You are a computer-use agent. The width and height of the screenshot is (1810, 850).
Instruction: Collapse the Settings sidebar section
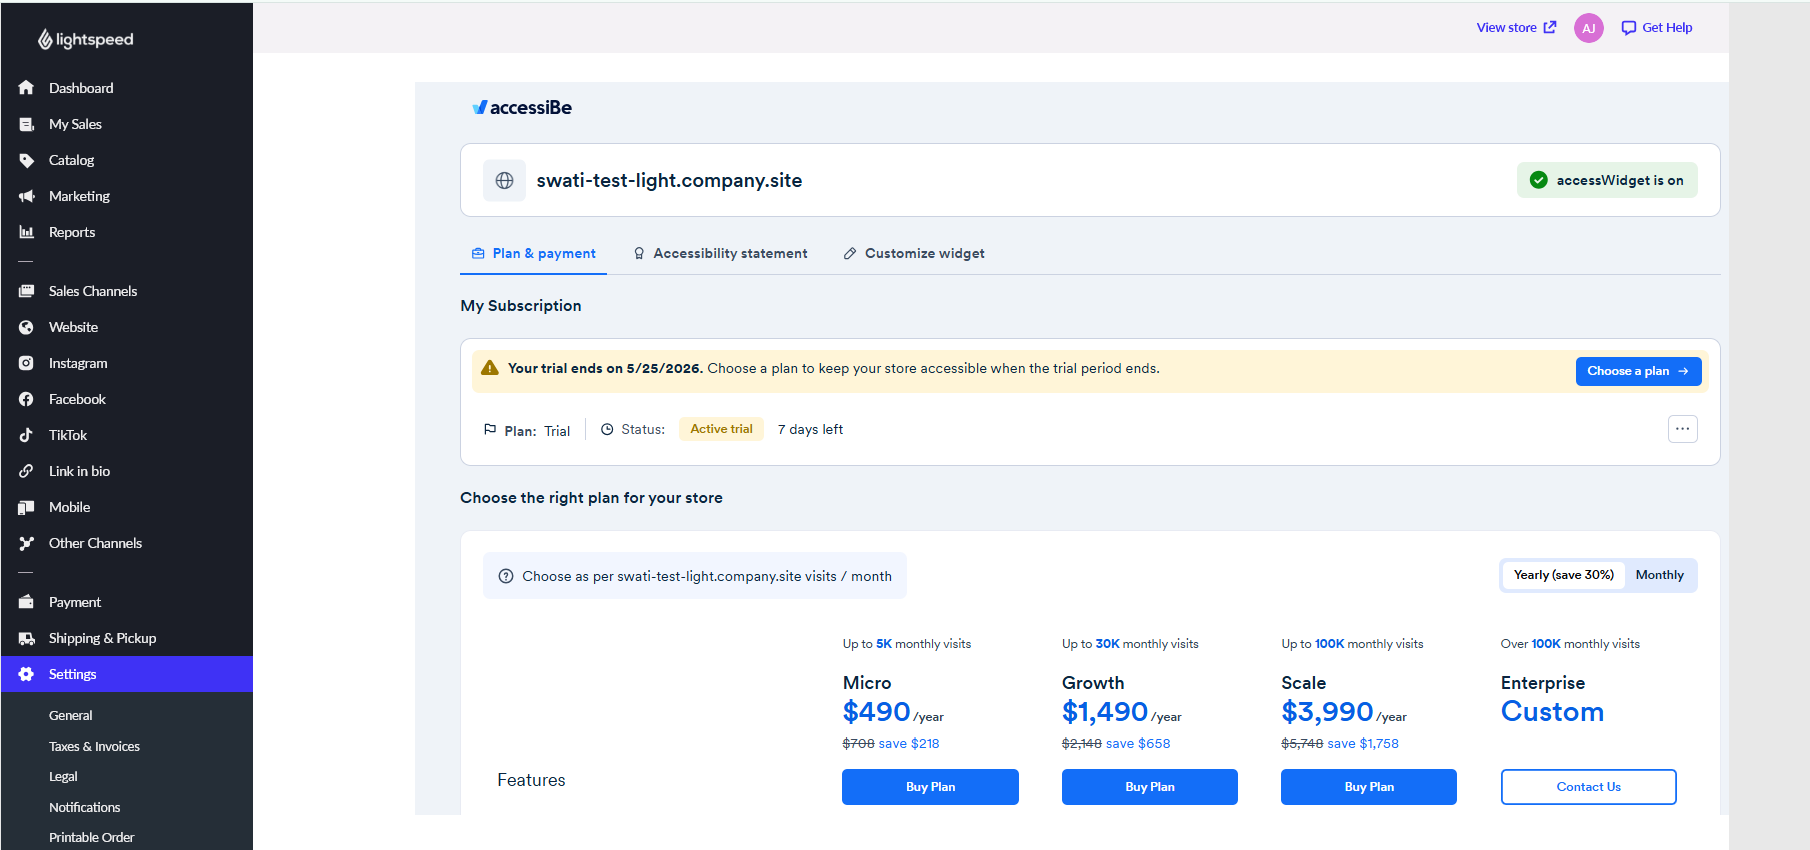click(127, 674)
